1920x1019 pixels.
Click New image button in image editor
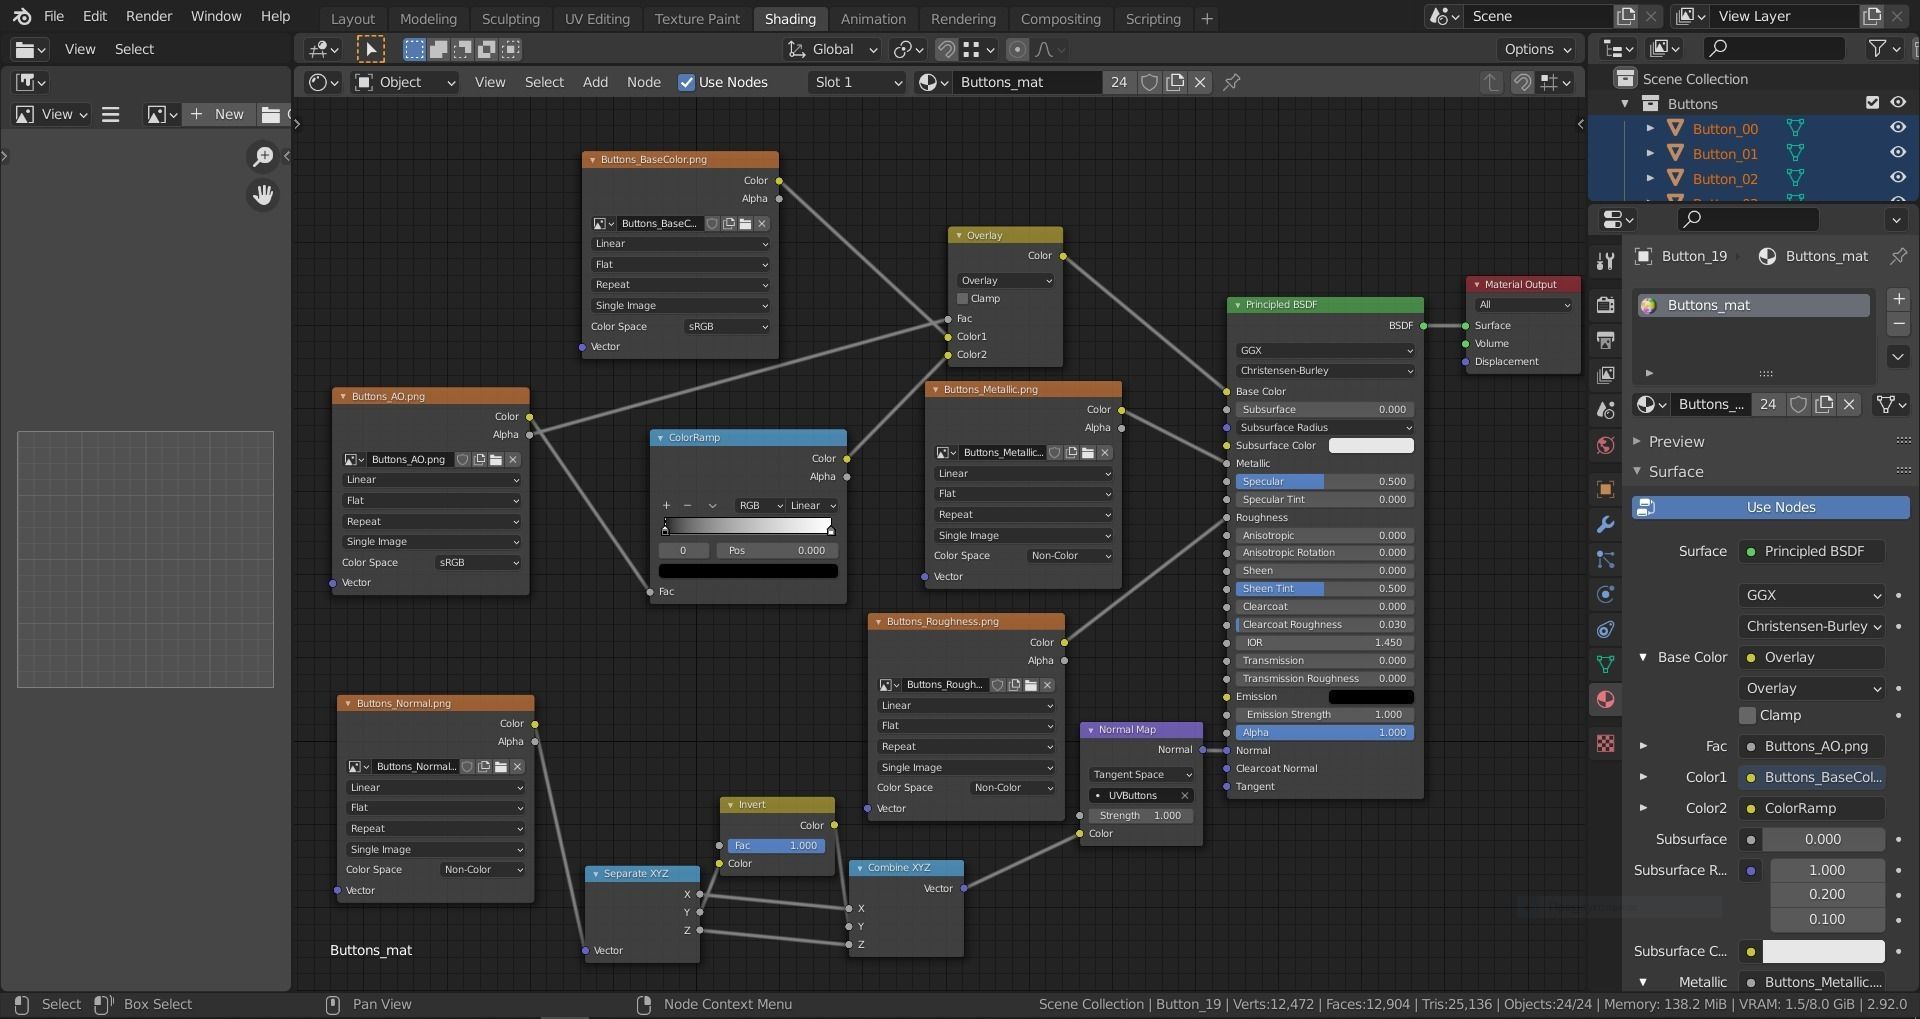coord(217,114)
